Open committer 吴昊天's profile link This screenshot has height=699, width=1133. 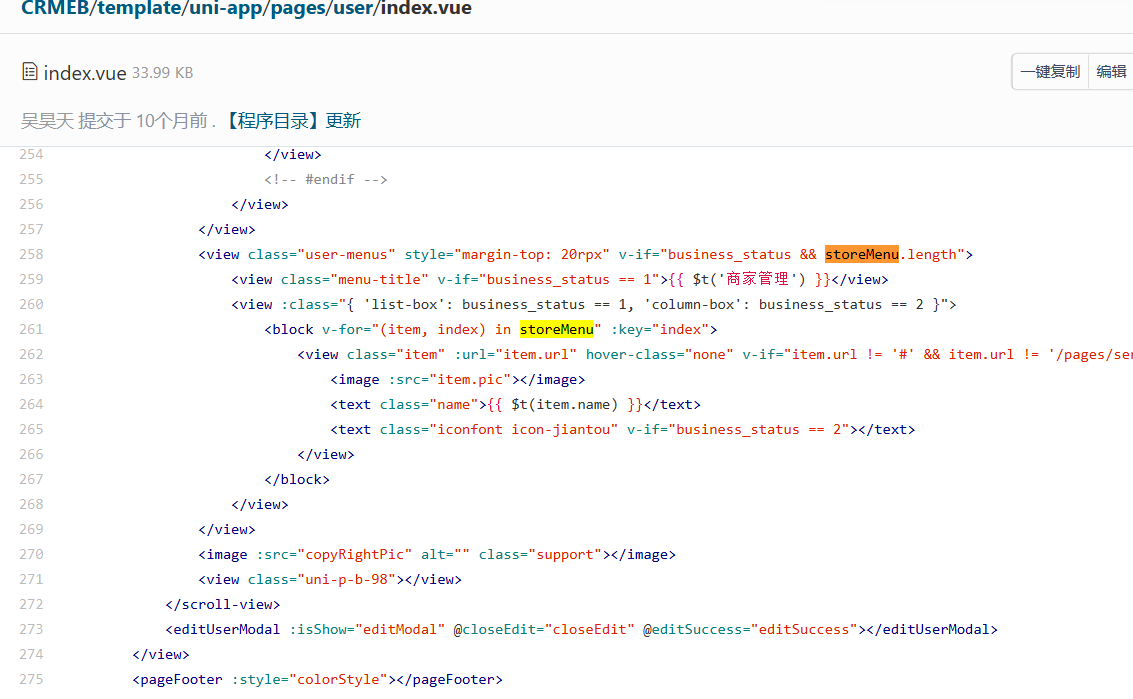(44, 119)
